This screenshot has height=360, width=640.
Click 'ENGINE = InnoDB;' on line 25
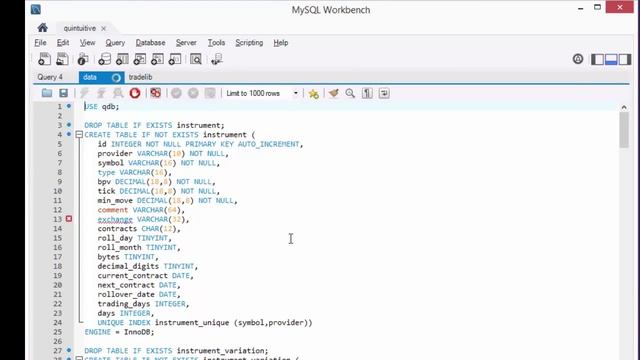(120, 332)
